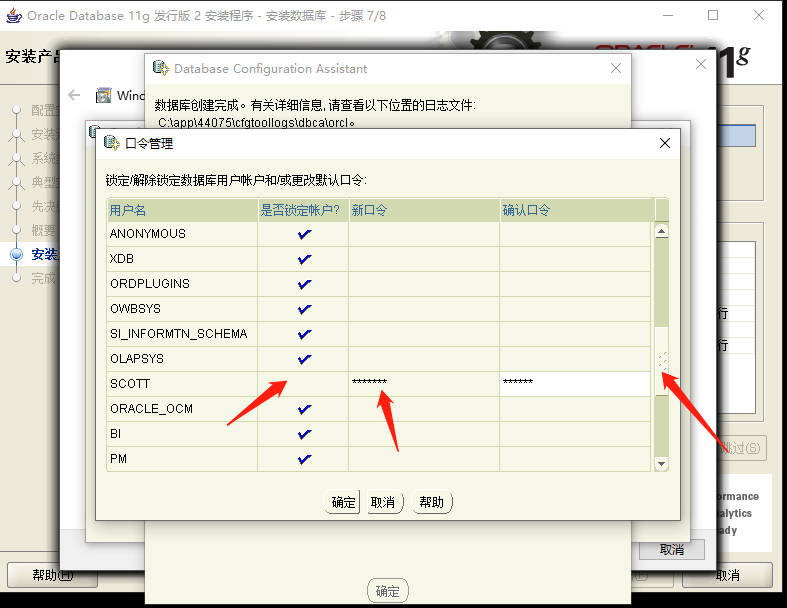Toggle lock checkmark for ORACLE_OCM account
787x608 pixels.
tap(304, 409)
